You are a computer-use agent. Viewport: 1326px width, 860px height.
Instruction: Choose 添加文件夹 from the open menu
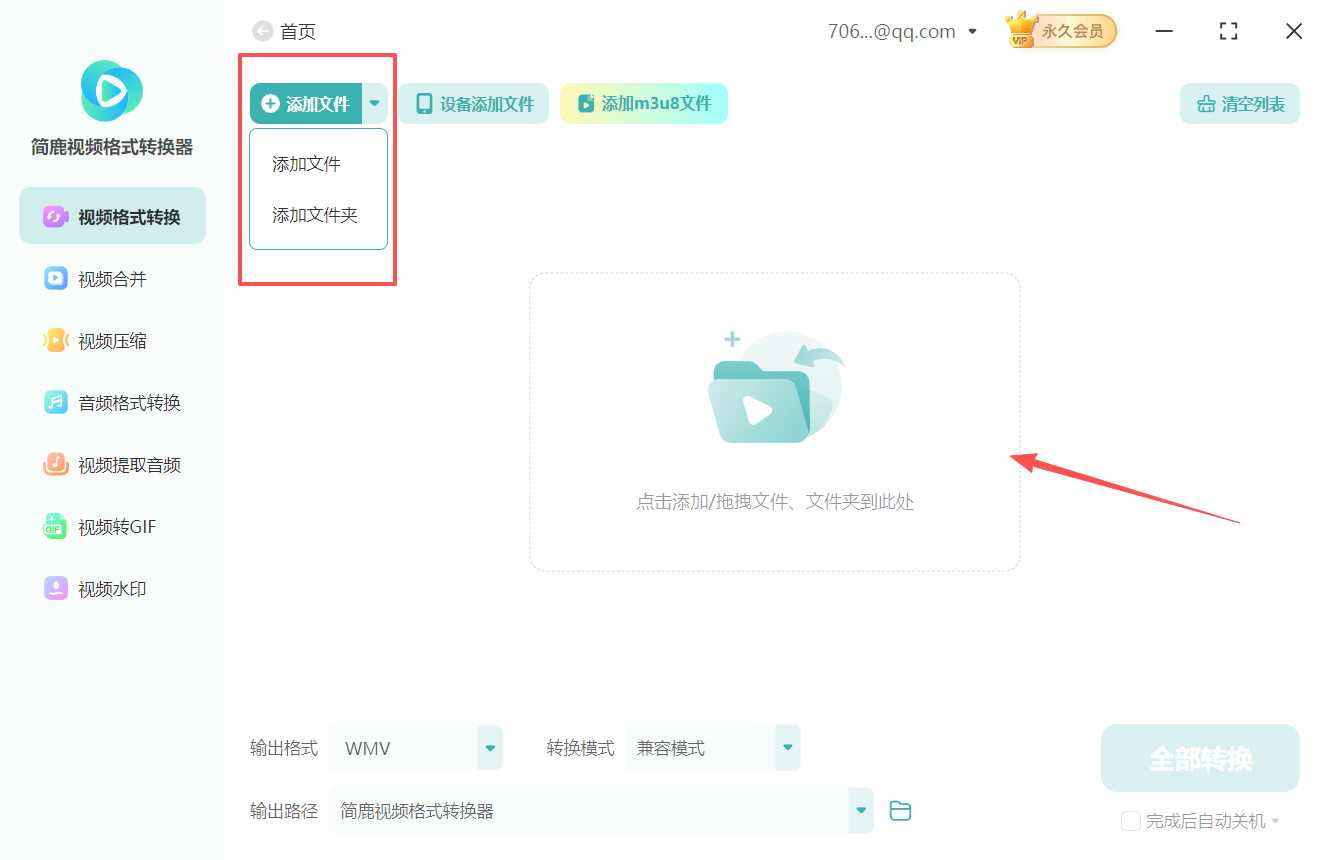pos(317,214)
